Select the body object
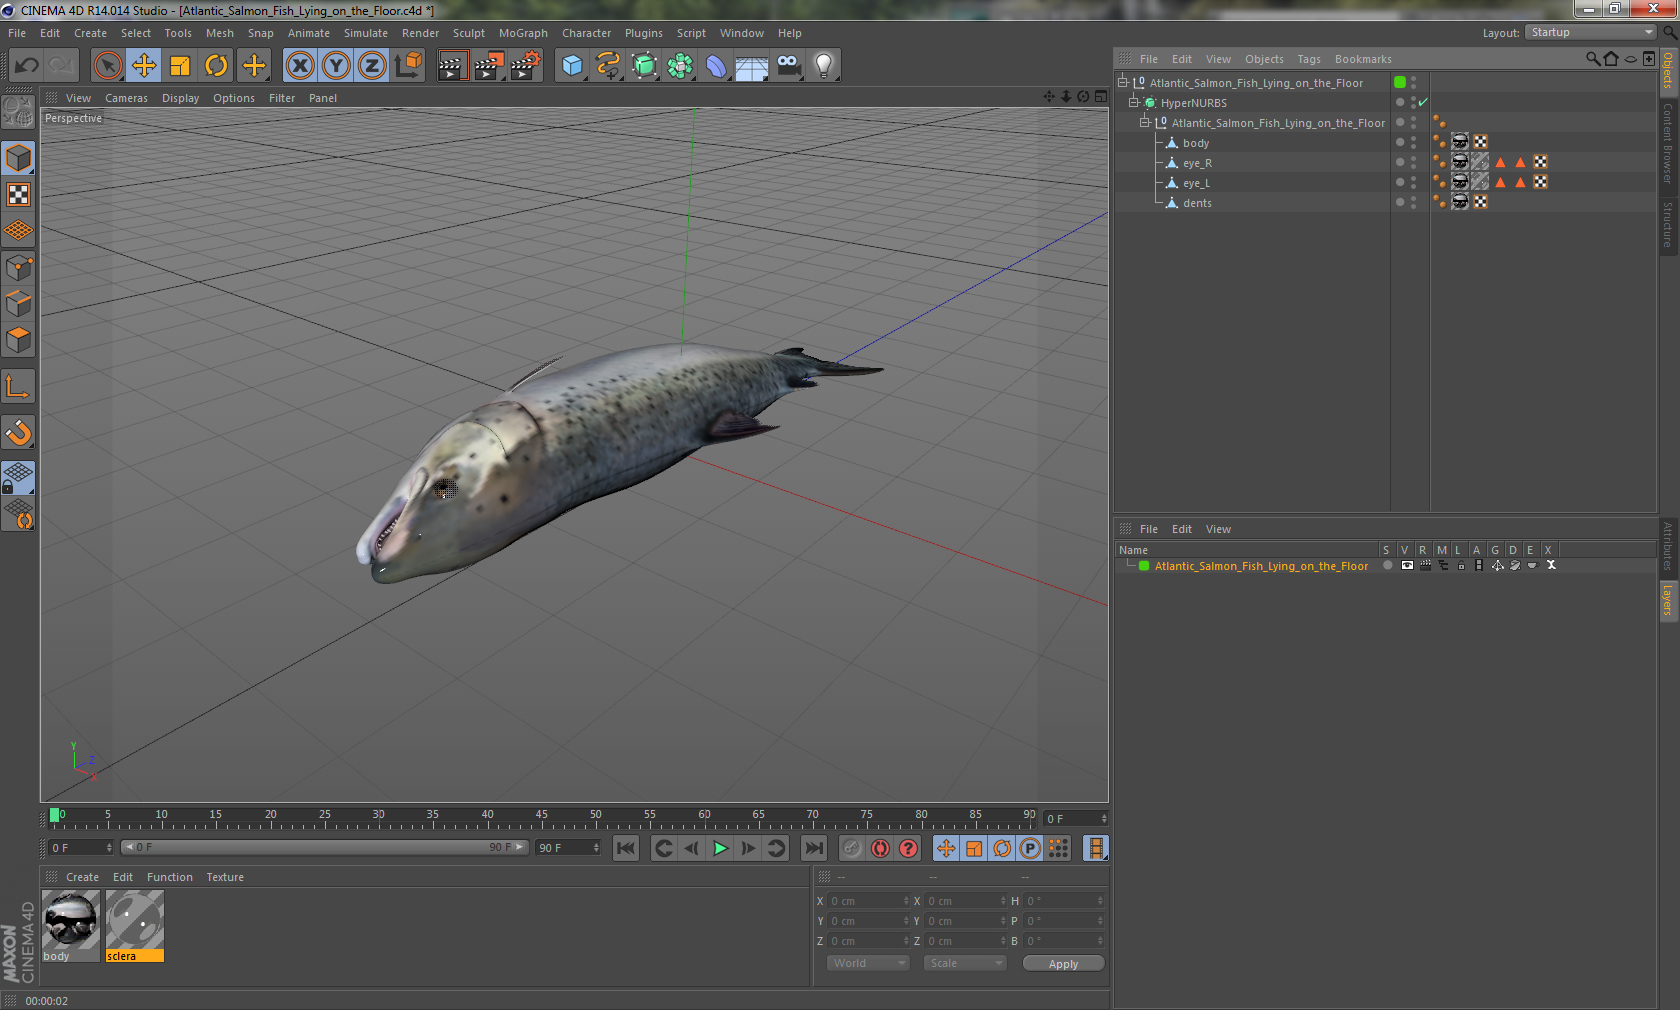Image resolution: width=1680 pixels, height=1010 pixels. [x=1196, y=143]
